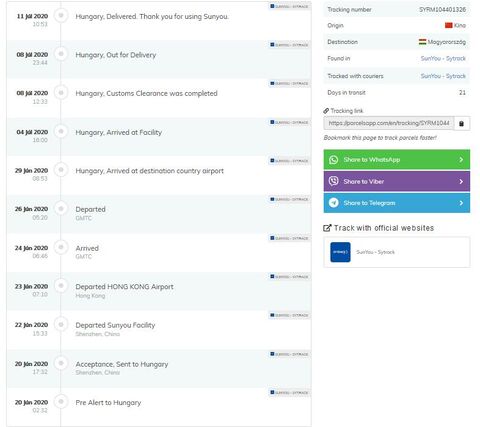Click the SunYou blue logo thumbnail
The width and height of the screenshot is (480, 427).
coord(340,252)
